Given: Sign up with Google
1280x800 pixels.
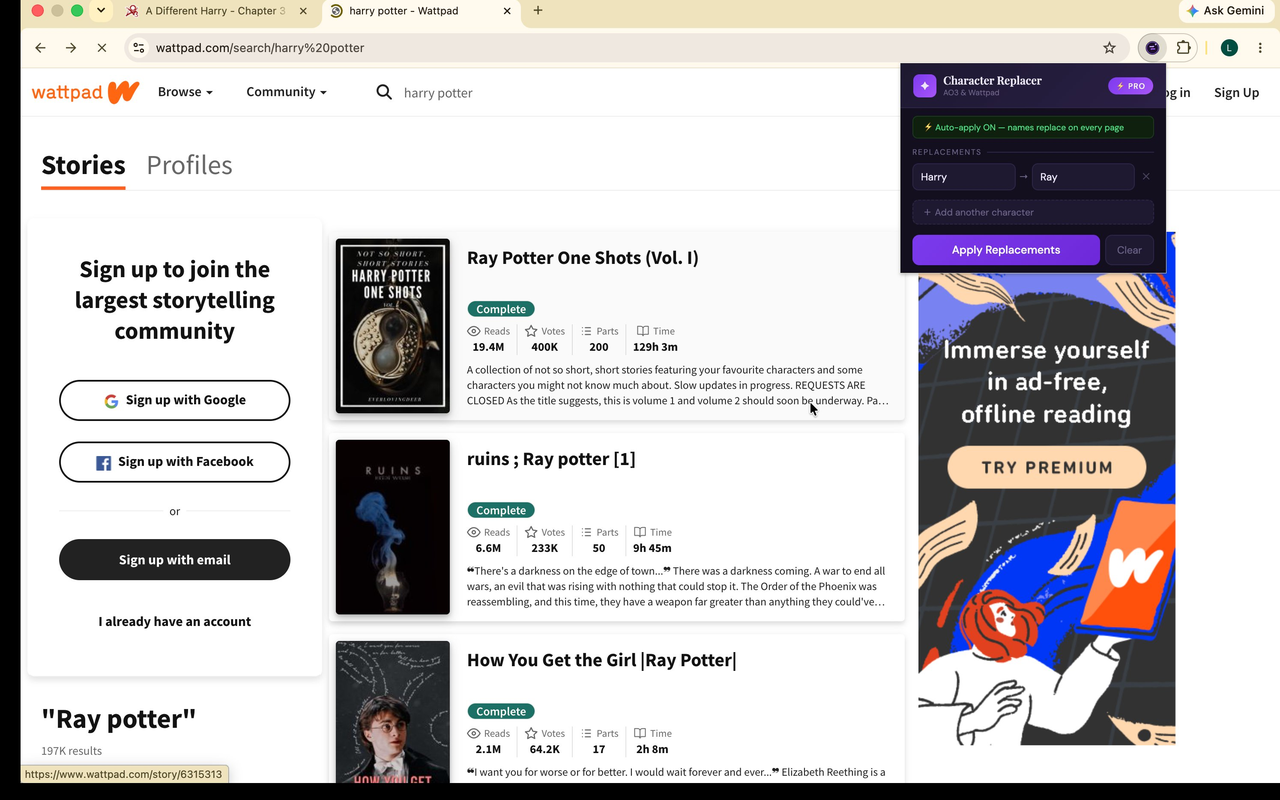Looking at the screenshot, I should 175,400.
